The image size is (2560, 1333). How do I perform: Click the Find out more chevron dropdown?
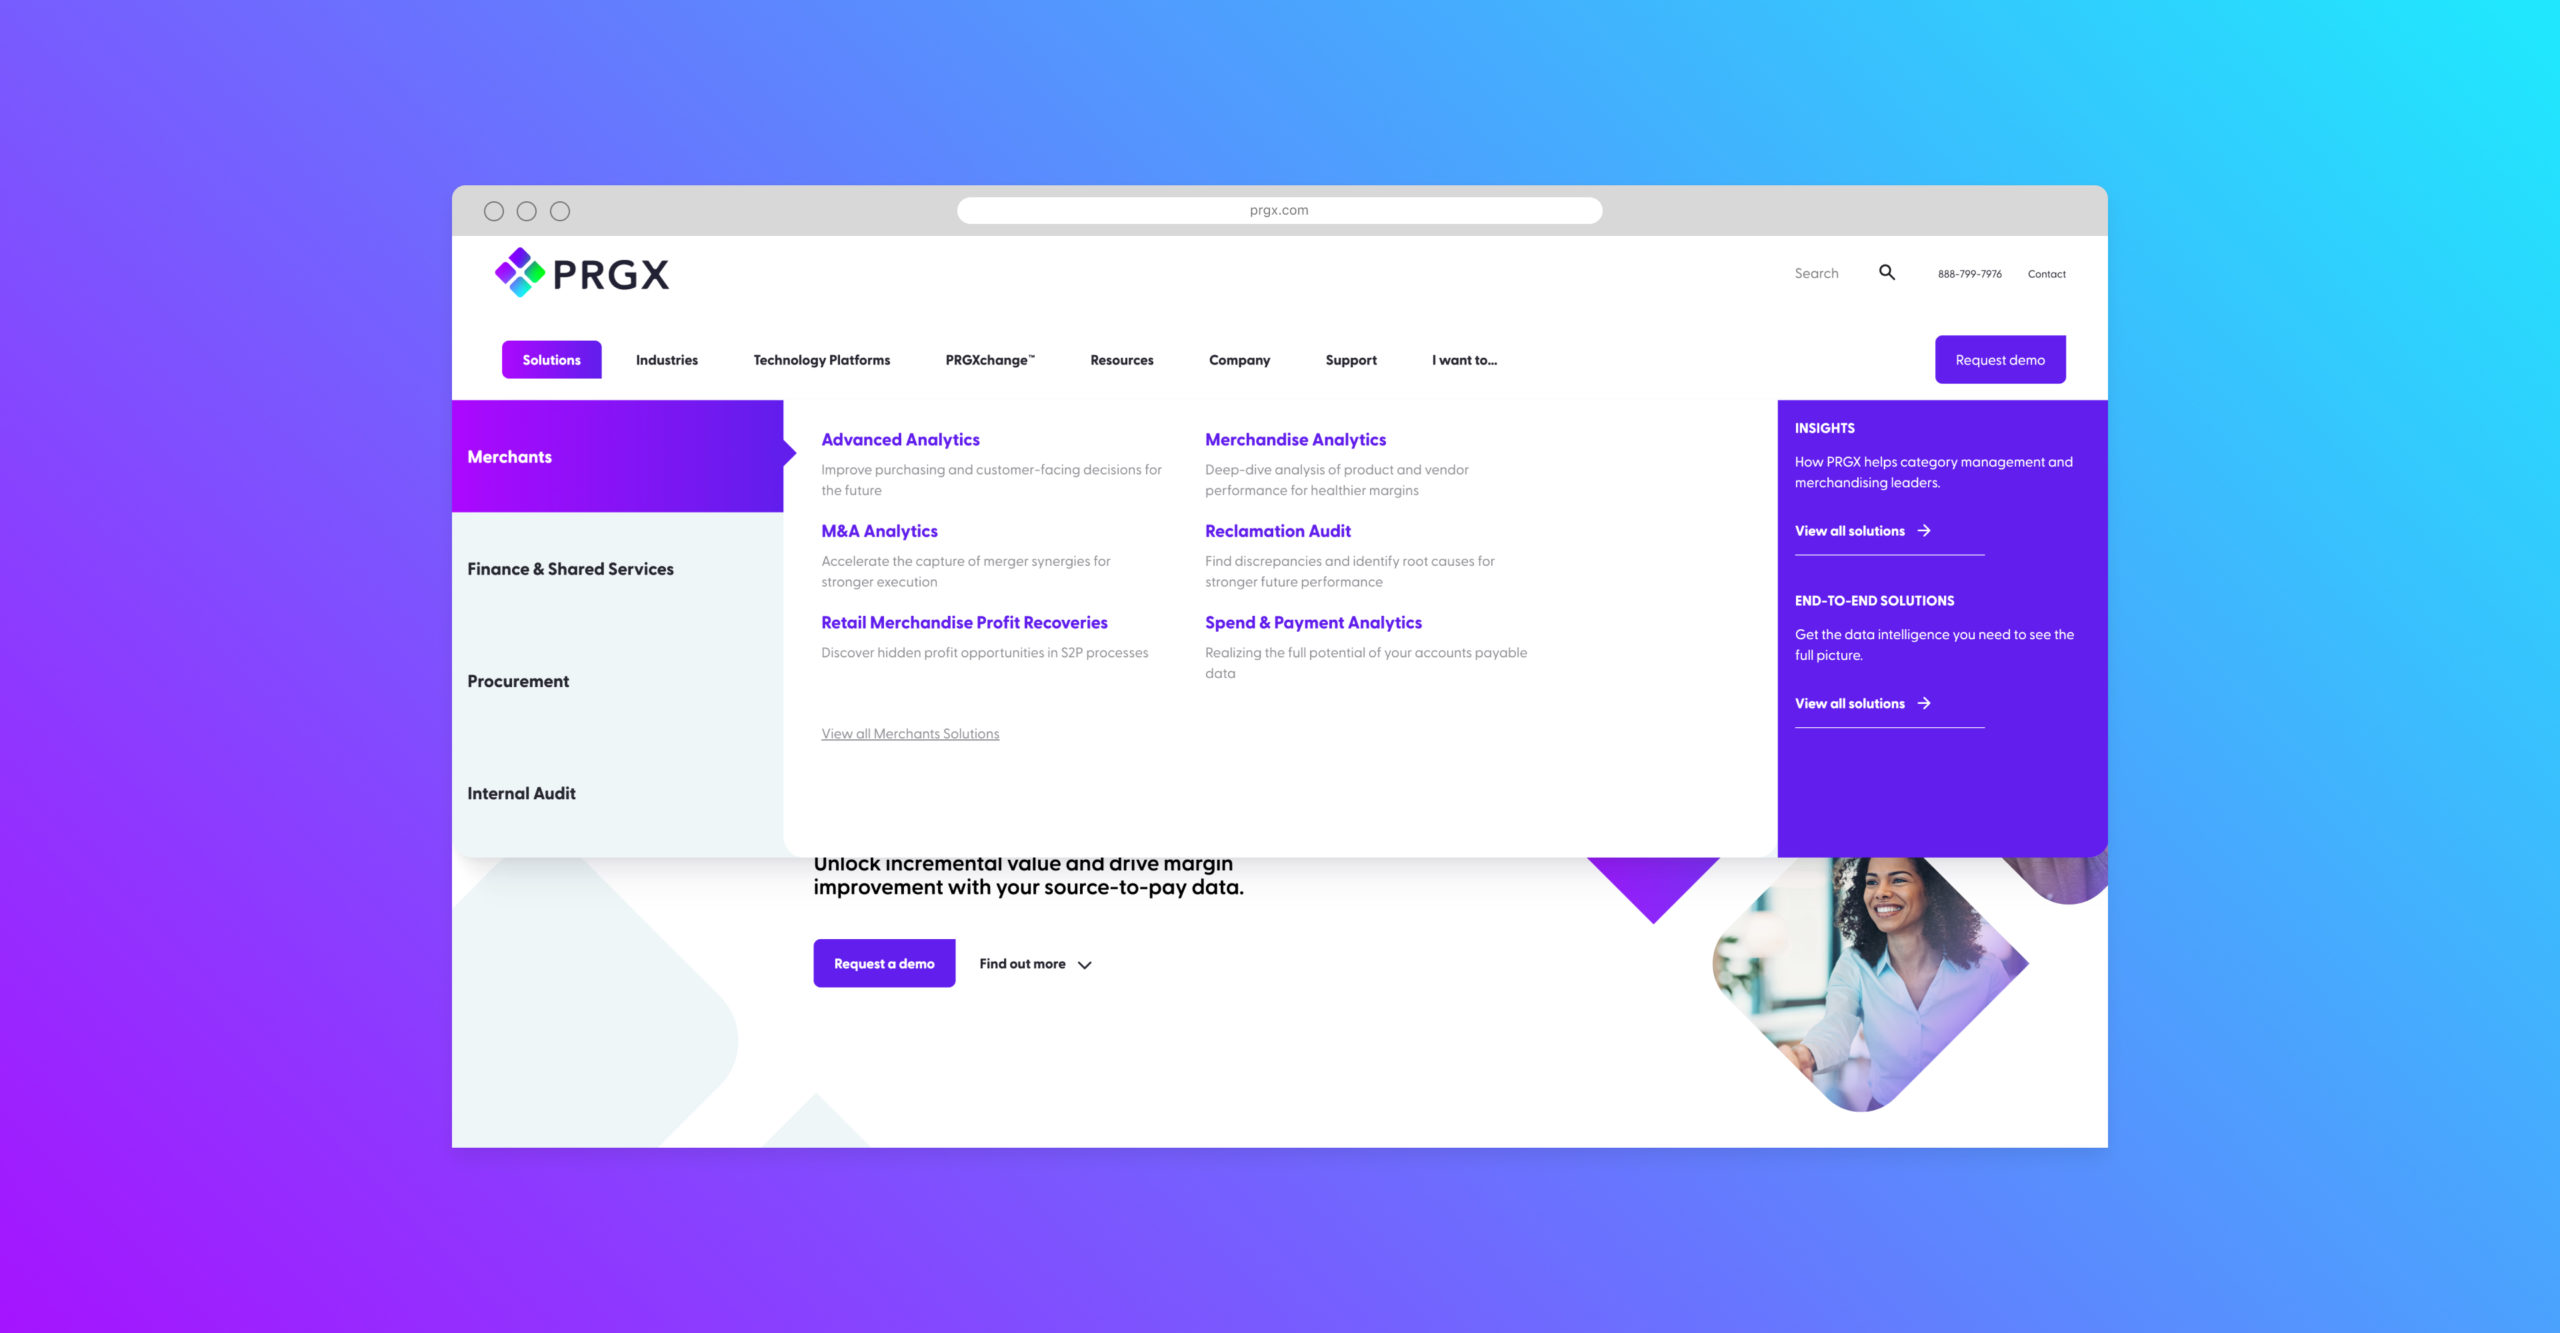coord(1084,964)
